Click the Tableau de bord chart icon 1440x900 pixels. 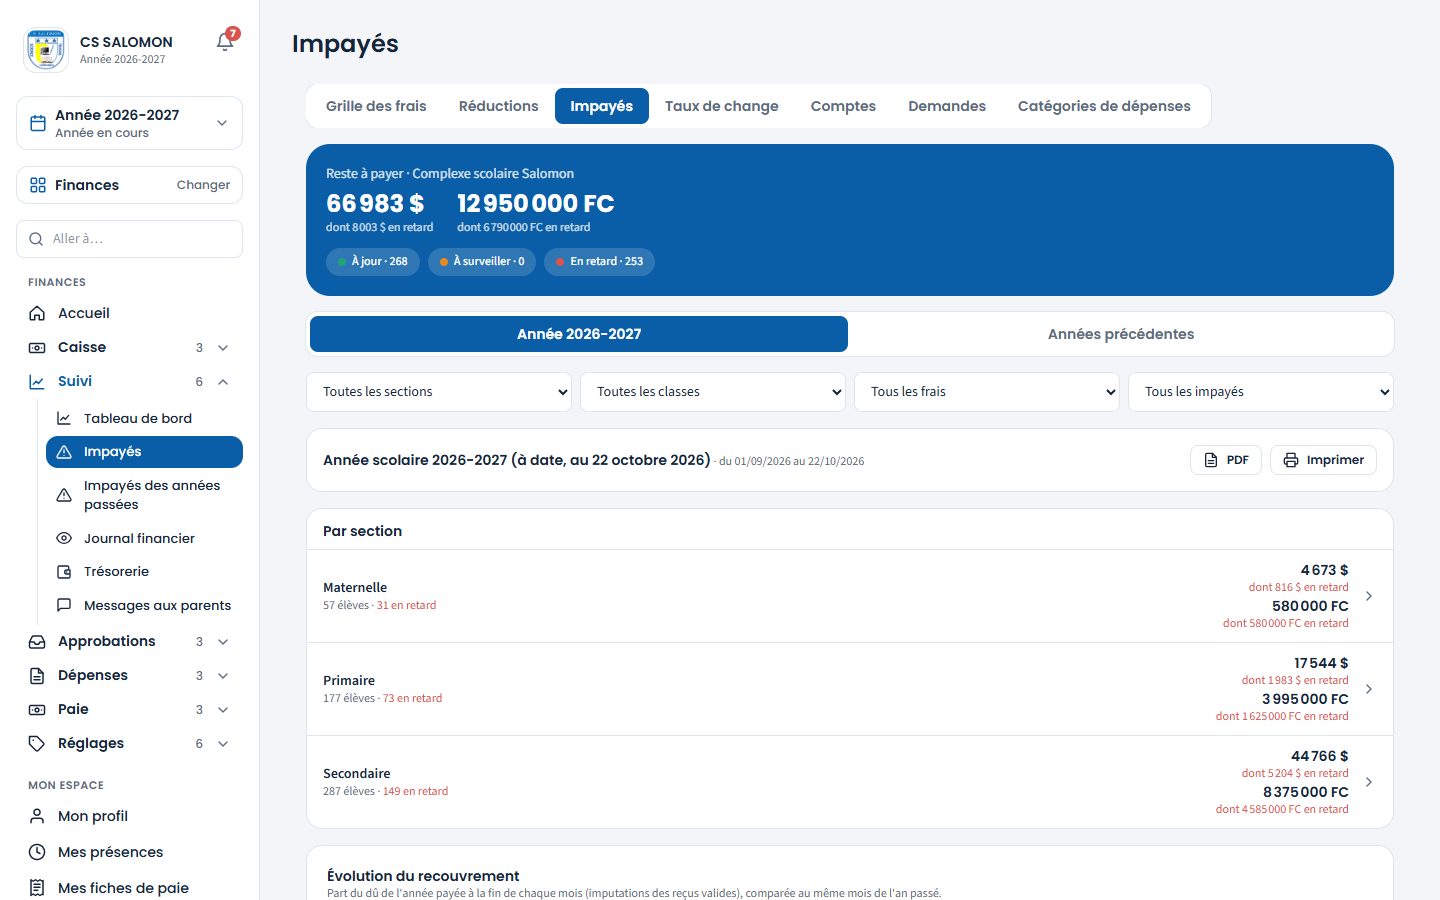(x=64, y=418)
